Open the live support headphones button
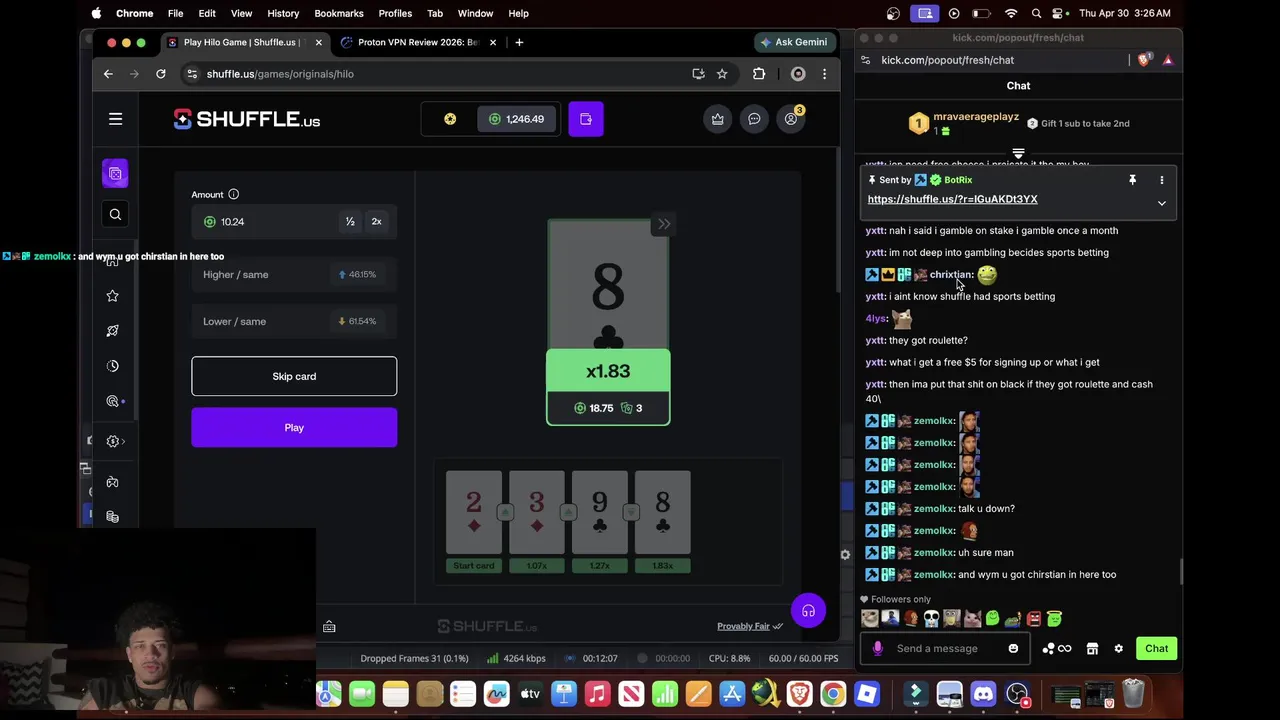The height and width of the screenshot is (720, 1280). (x=808, y=611)
